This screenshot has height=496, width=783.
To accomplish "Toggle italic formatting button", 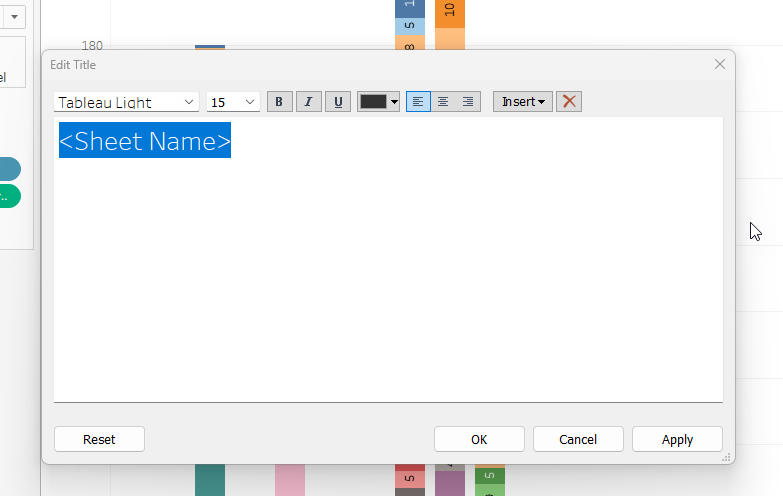I will 308,102.
